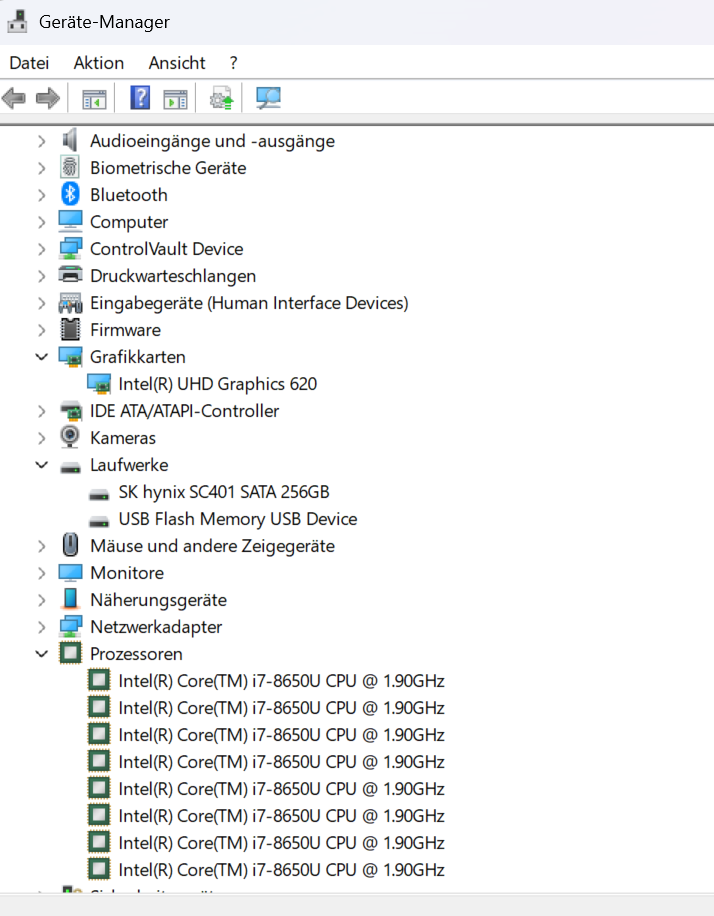Select USB Flash Memory USB Device
Viewport: 714px width, 916px height.
(238, 519)
